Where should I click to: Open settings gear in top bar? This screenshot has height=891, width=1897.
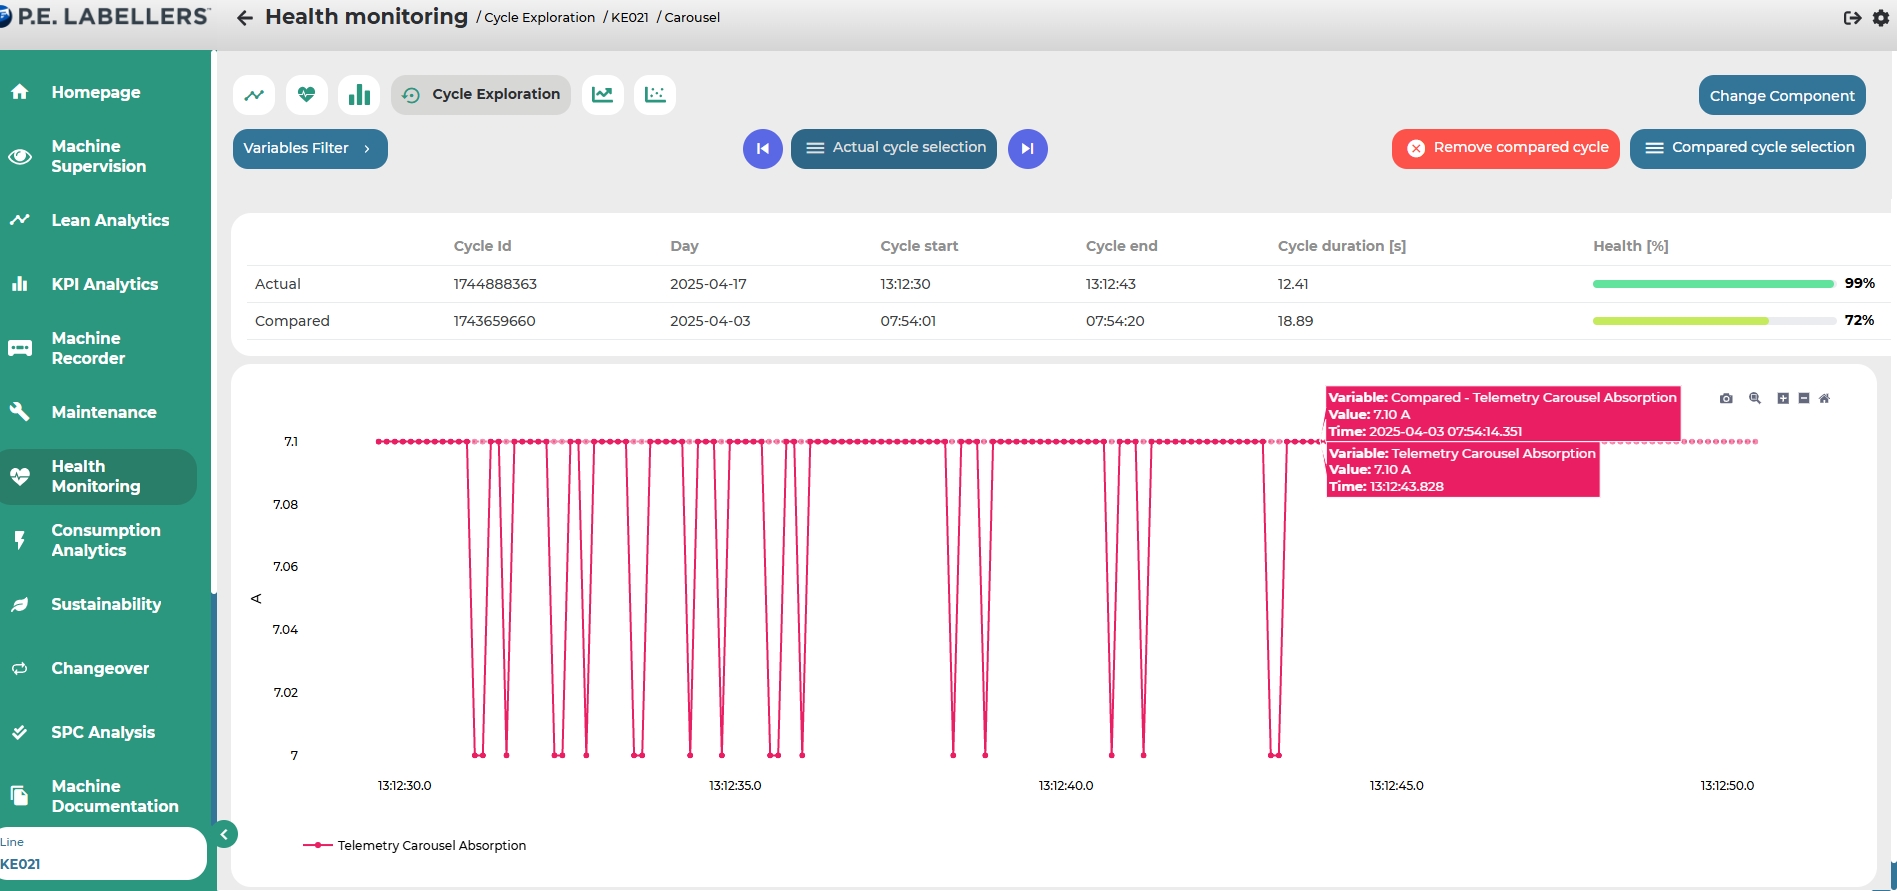point(1880,18)
